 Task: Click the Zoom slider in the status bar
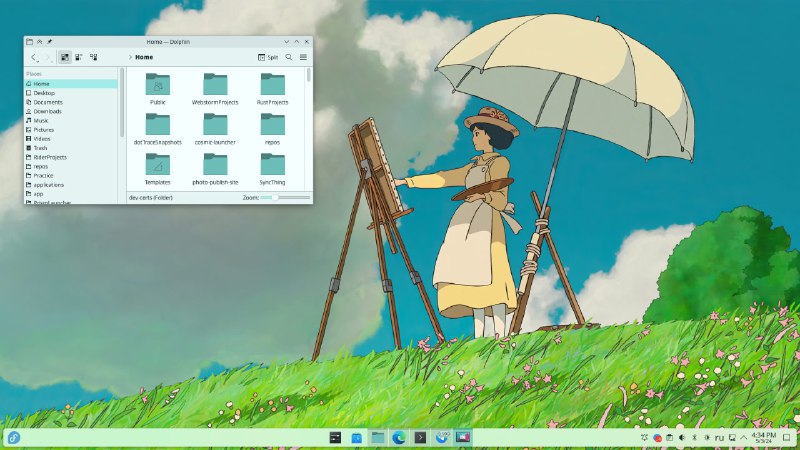[285, 197]
